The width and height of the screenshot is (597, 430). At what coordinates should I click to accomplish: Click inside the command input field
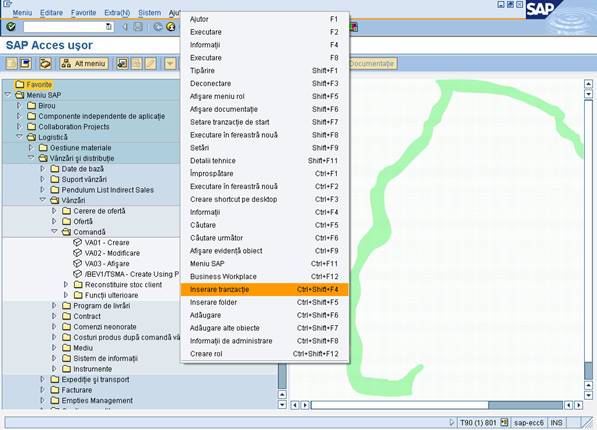64,27
